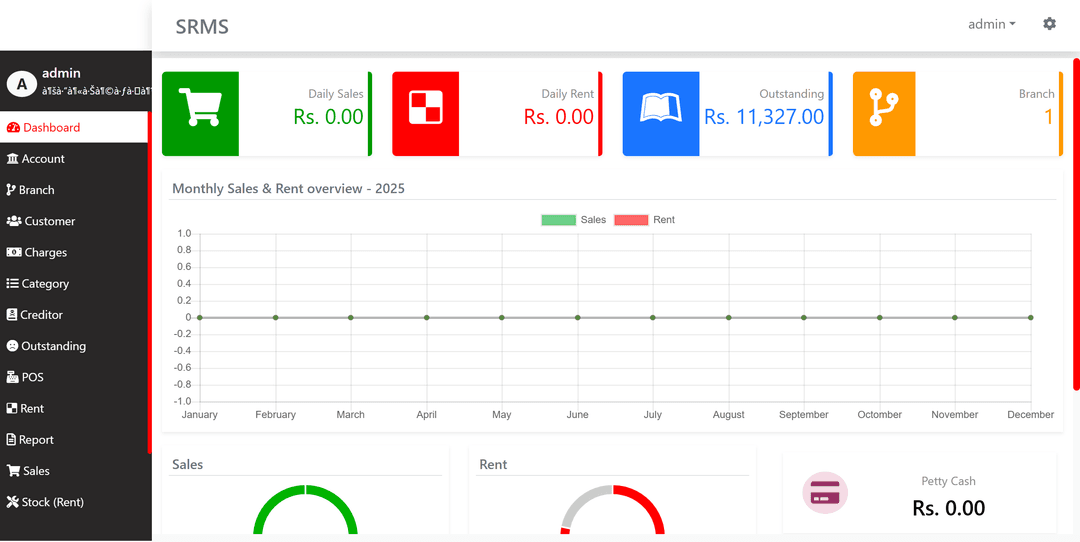Click the Rs. 11,327.00 outstanding amount
This screenshot has width=1080, height=542.
tap(764, 116)
